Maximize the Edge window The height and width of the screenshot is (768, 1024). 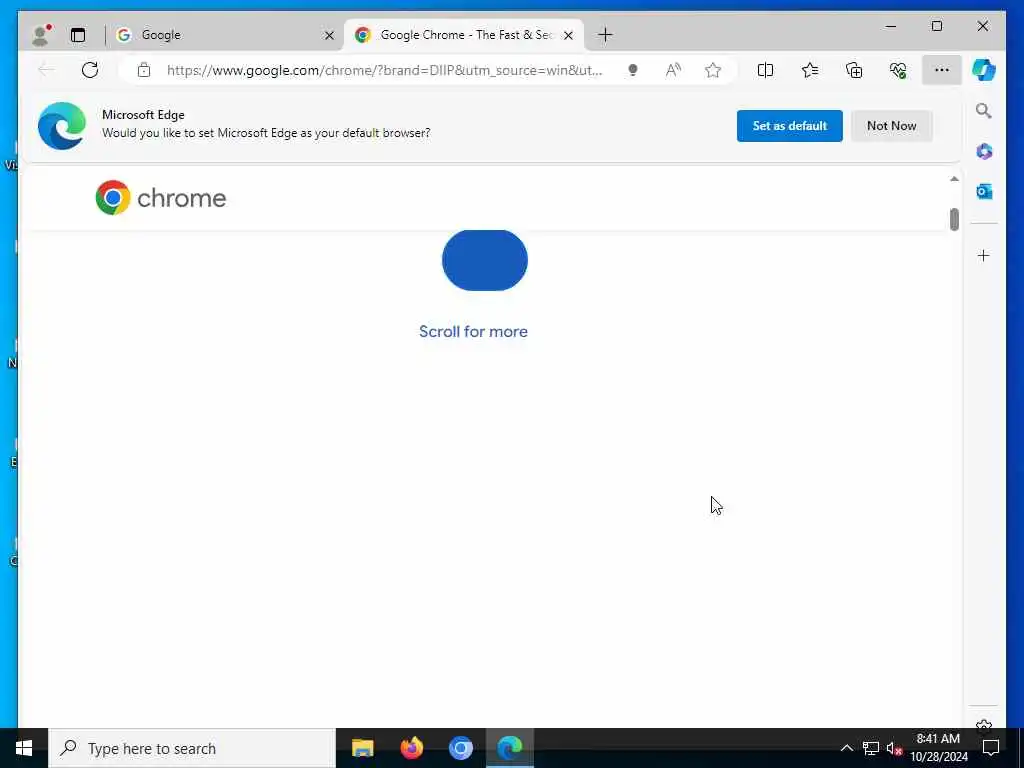tap(936, 26)
